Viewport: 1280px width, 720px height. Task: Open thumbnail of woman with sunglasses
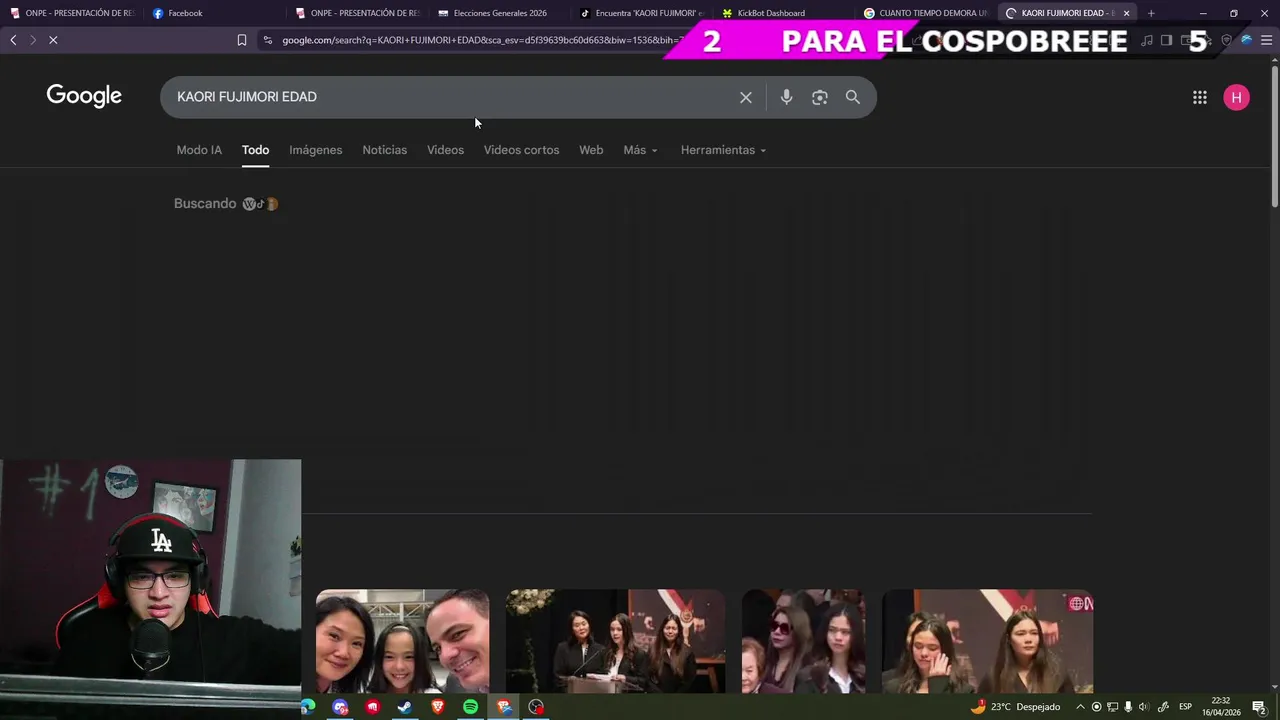(x=803, y=641)
